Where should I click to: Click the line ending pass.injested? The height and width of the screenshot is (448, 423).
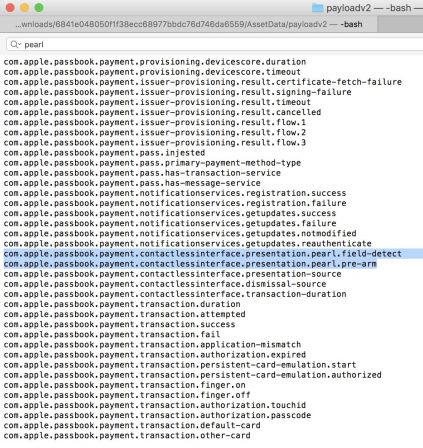[x=104, y=153]
